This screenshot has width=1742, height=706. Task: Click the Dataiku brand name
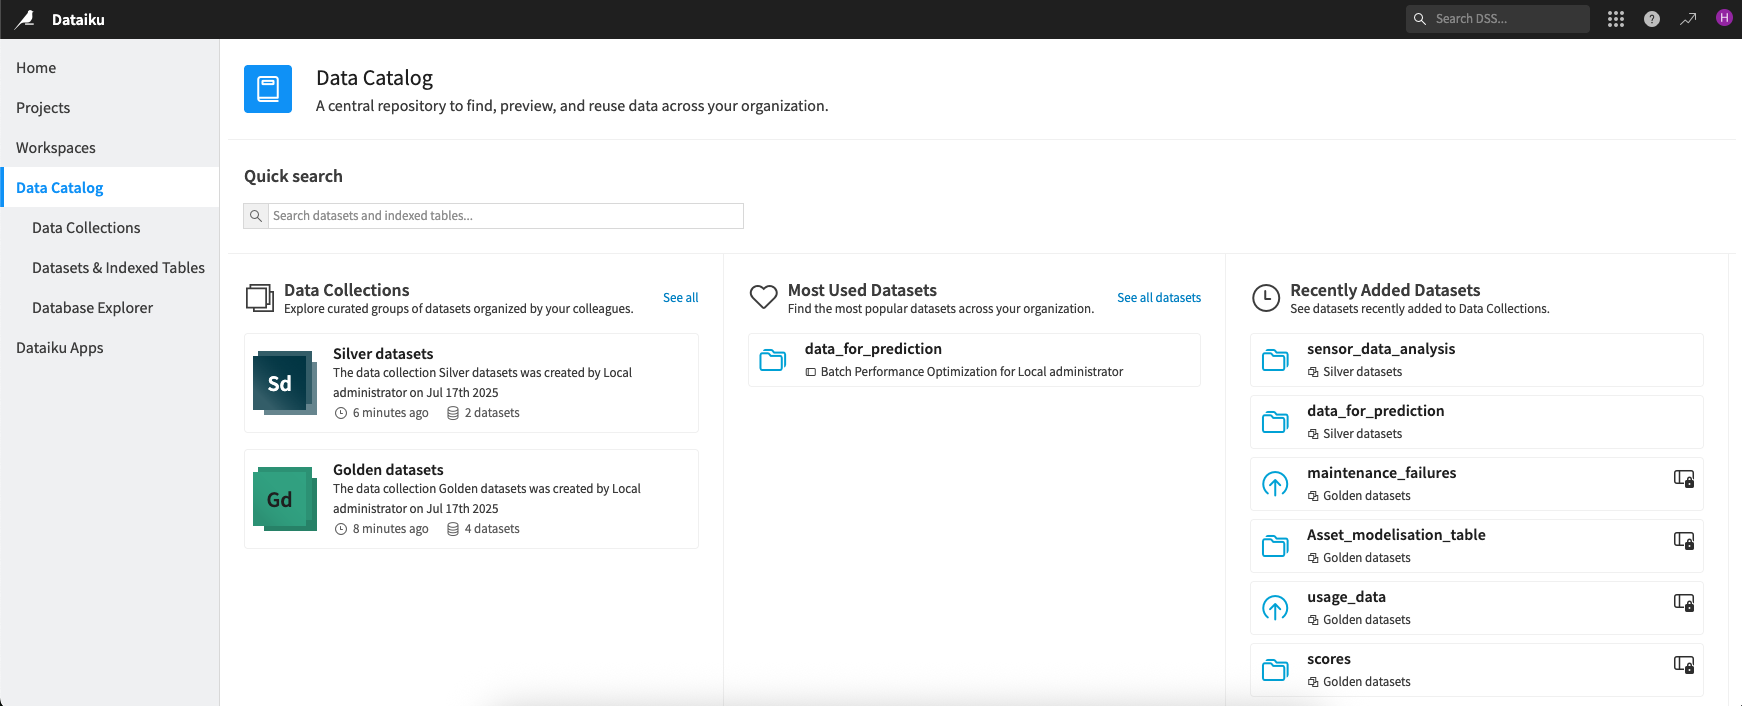78,19
